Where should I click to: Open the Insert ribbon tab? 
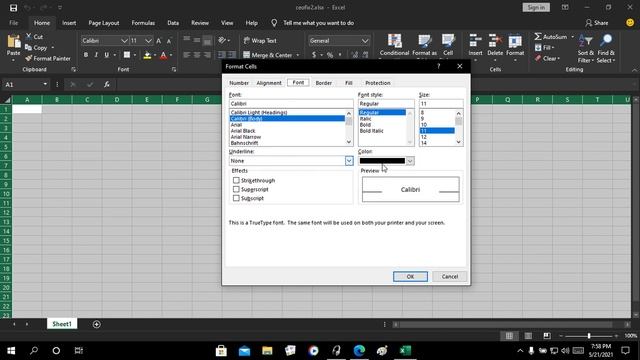69,23
